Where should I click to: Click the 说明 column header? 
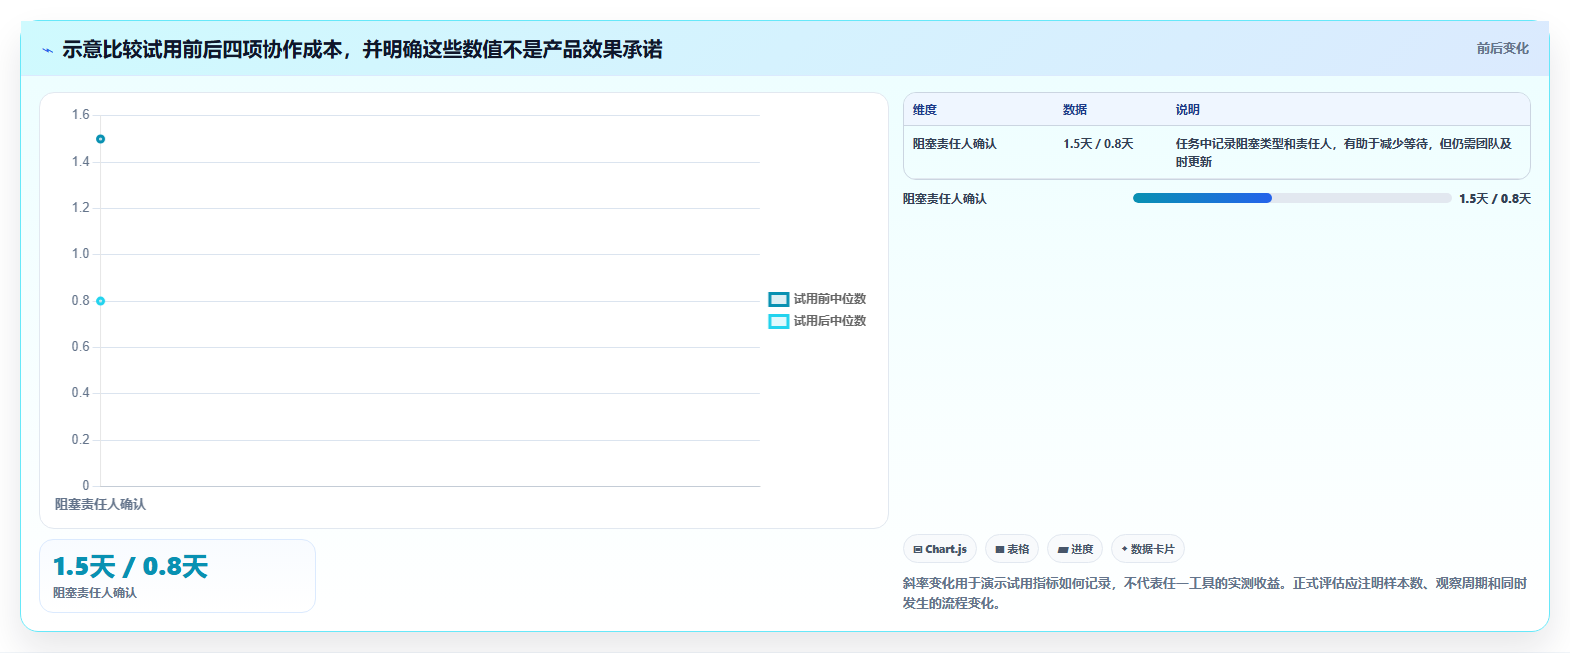pos(1188,110)
